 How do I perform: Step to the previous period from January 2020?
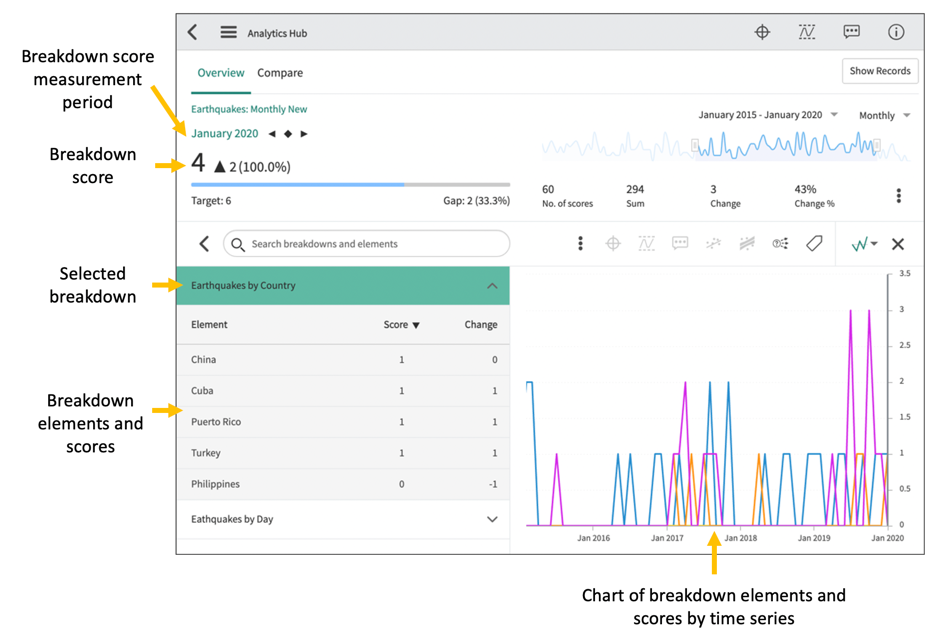coord(272,134)
